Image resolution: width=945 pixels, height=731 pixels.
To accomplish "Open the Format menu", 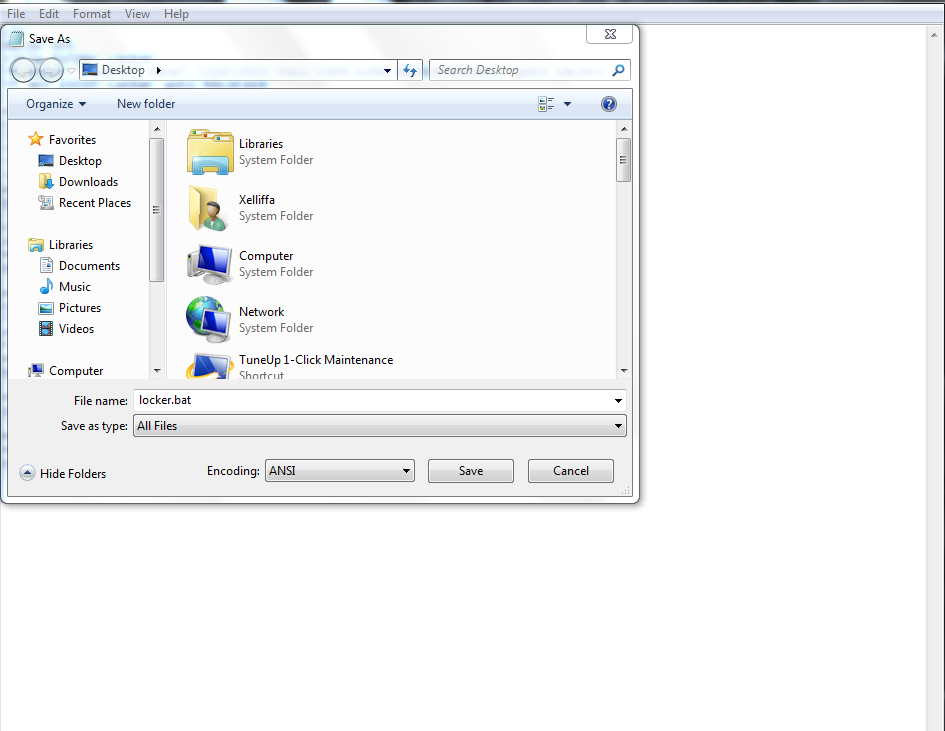I will click(91, 13).
